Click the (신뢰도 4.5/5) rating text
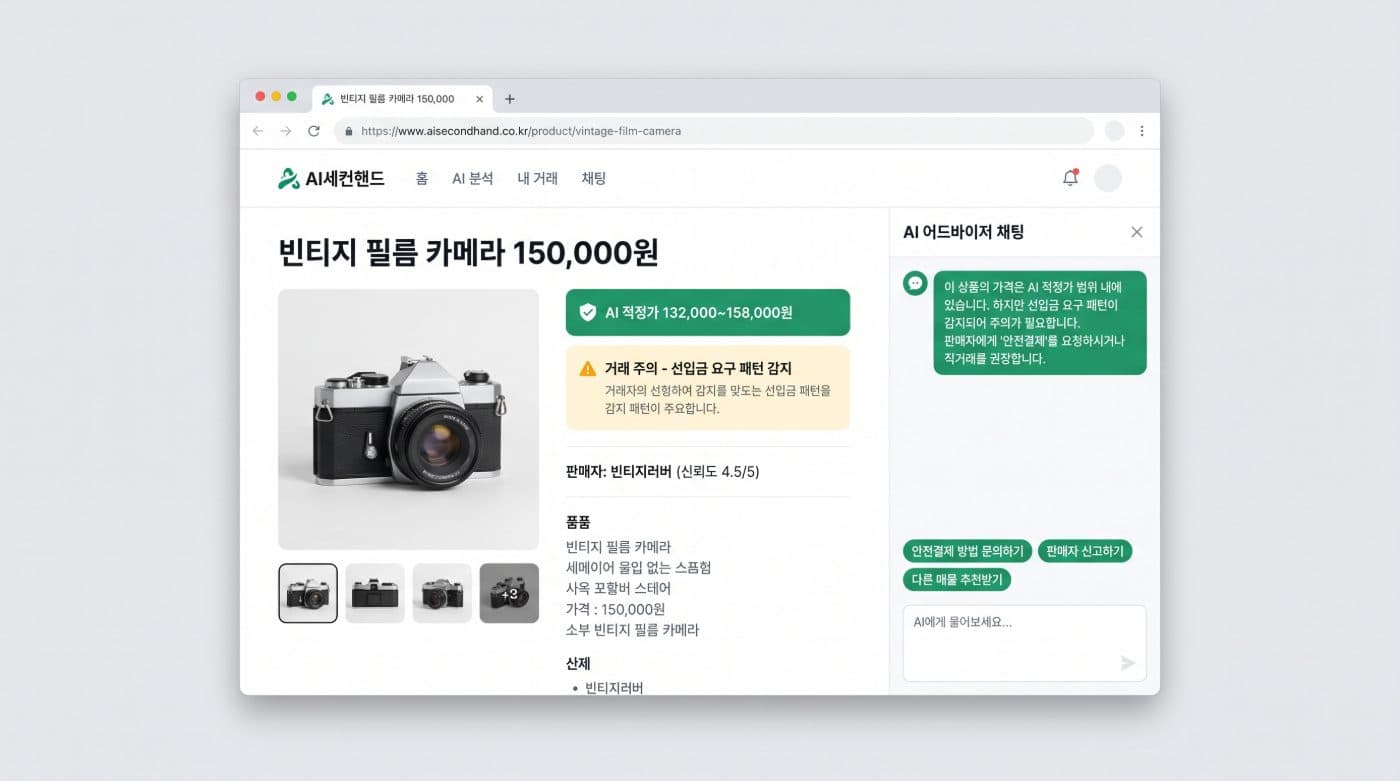1400x781 pixels. pyautogui.click(x=717, y=472)
